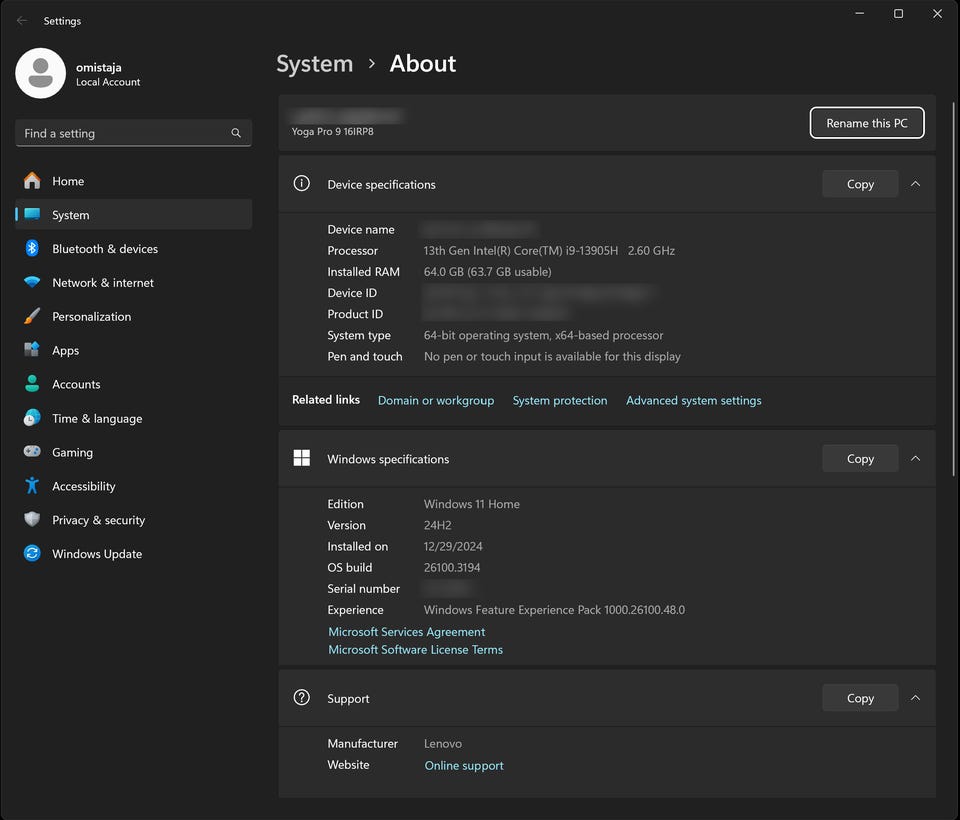This screenshot has width=960, height=820.
Task: Collapse the Windows specifications chevron
Action: [915, 459]
